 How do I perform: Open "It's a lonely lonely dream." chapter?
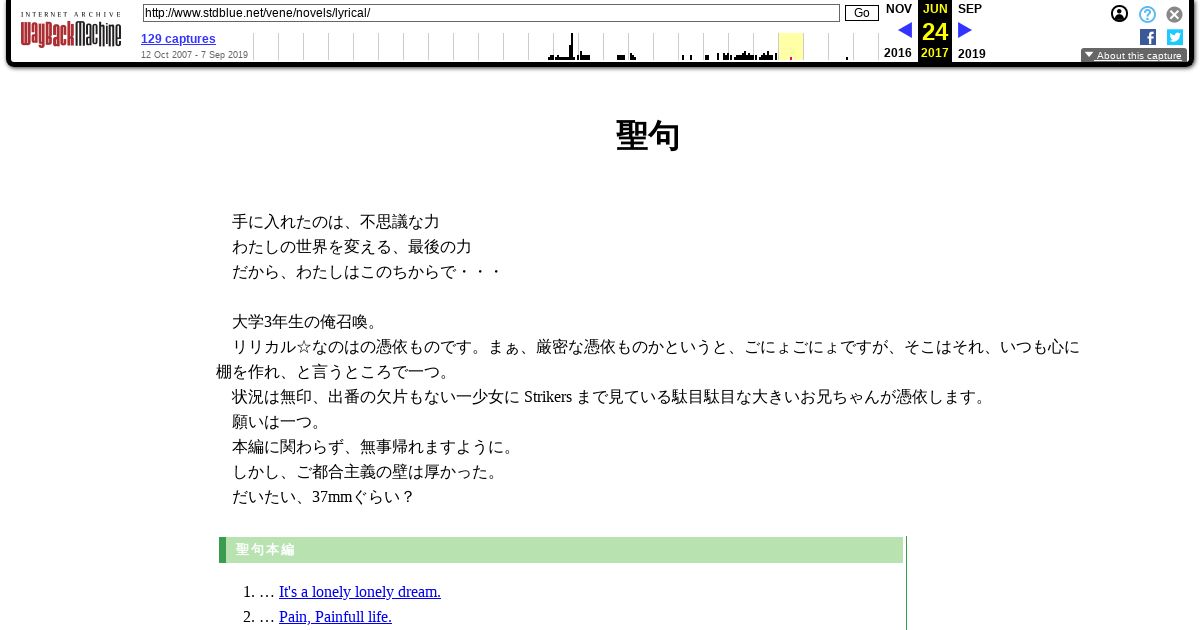click(x=360, y=592)
